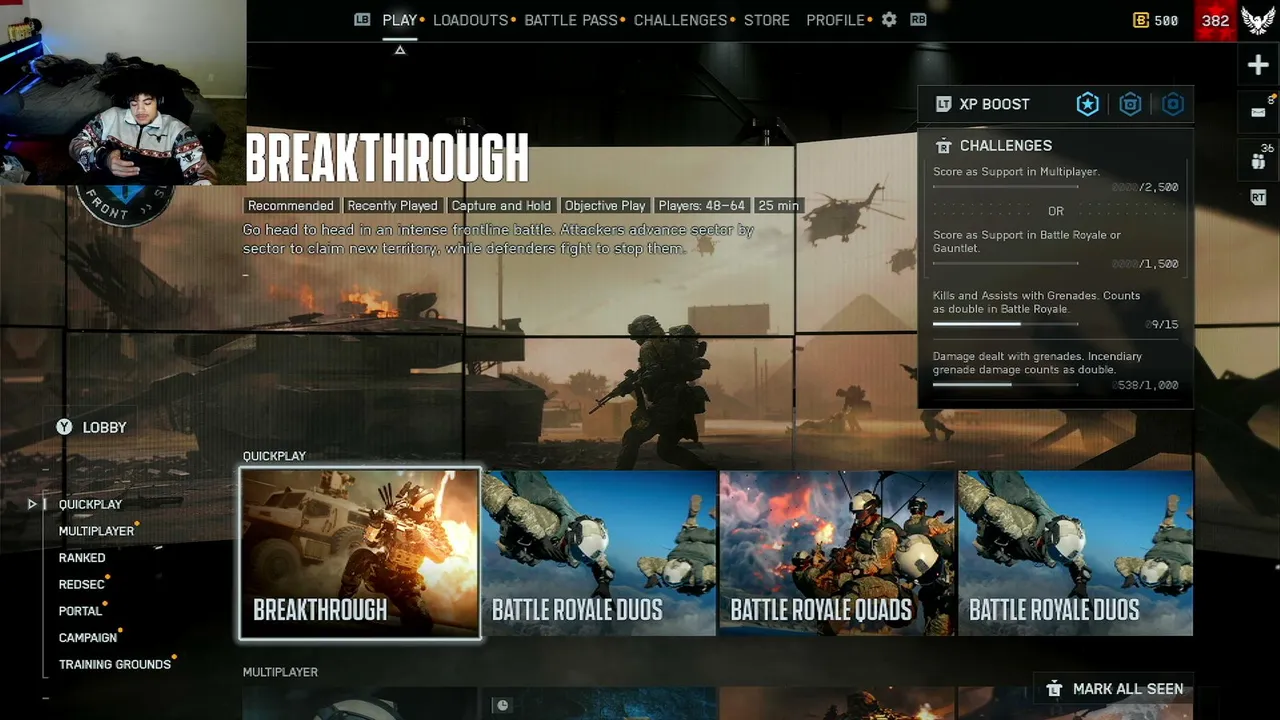1280x720 pixels.
Task: Open the mail inbox envelope icon
Action: [x=1258, y=113]
